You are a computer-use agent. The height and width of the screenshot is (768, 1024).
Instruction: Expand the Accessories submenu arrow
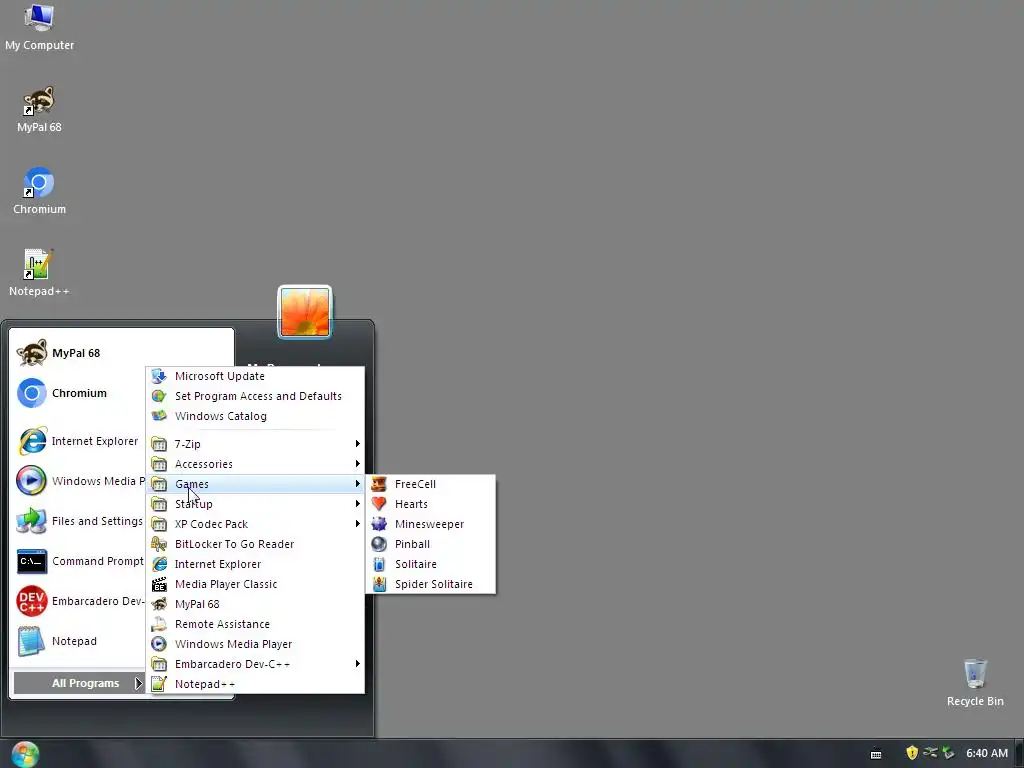click(357, 464)
